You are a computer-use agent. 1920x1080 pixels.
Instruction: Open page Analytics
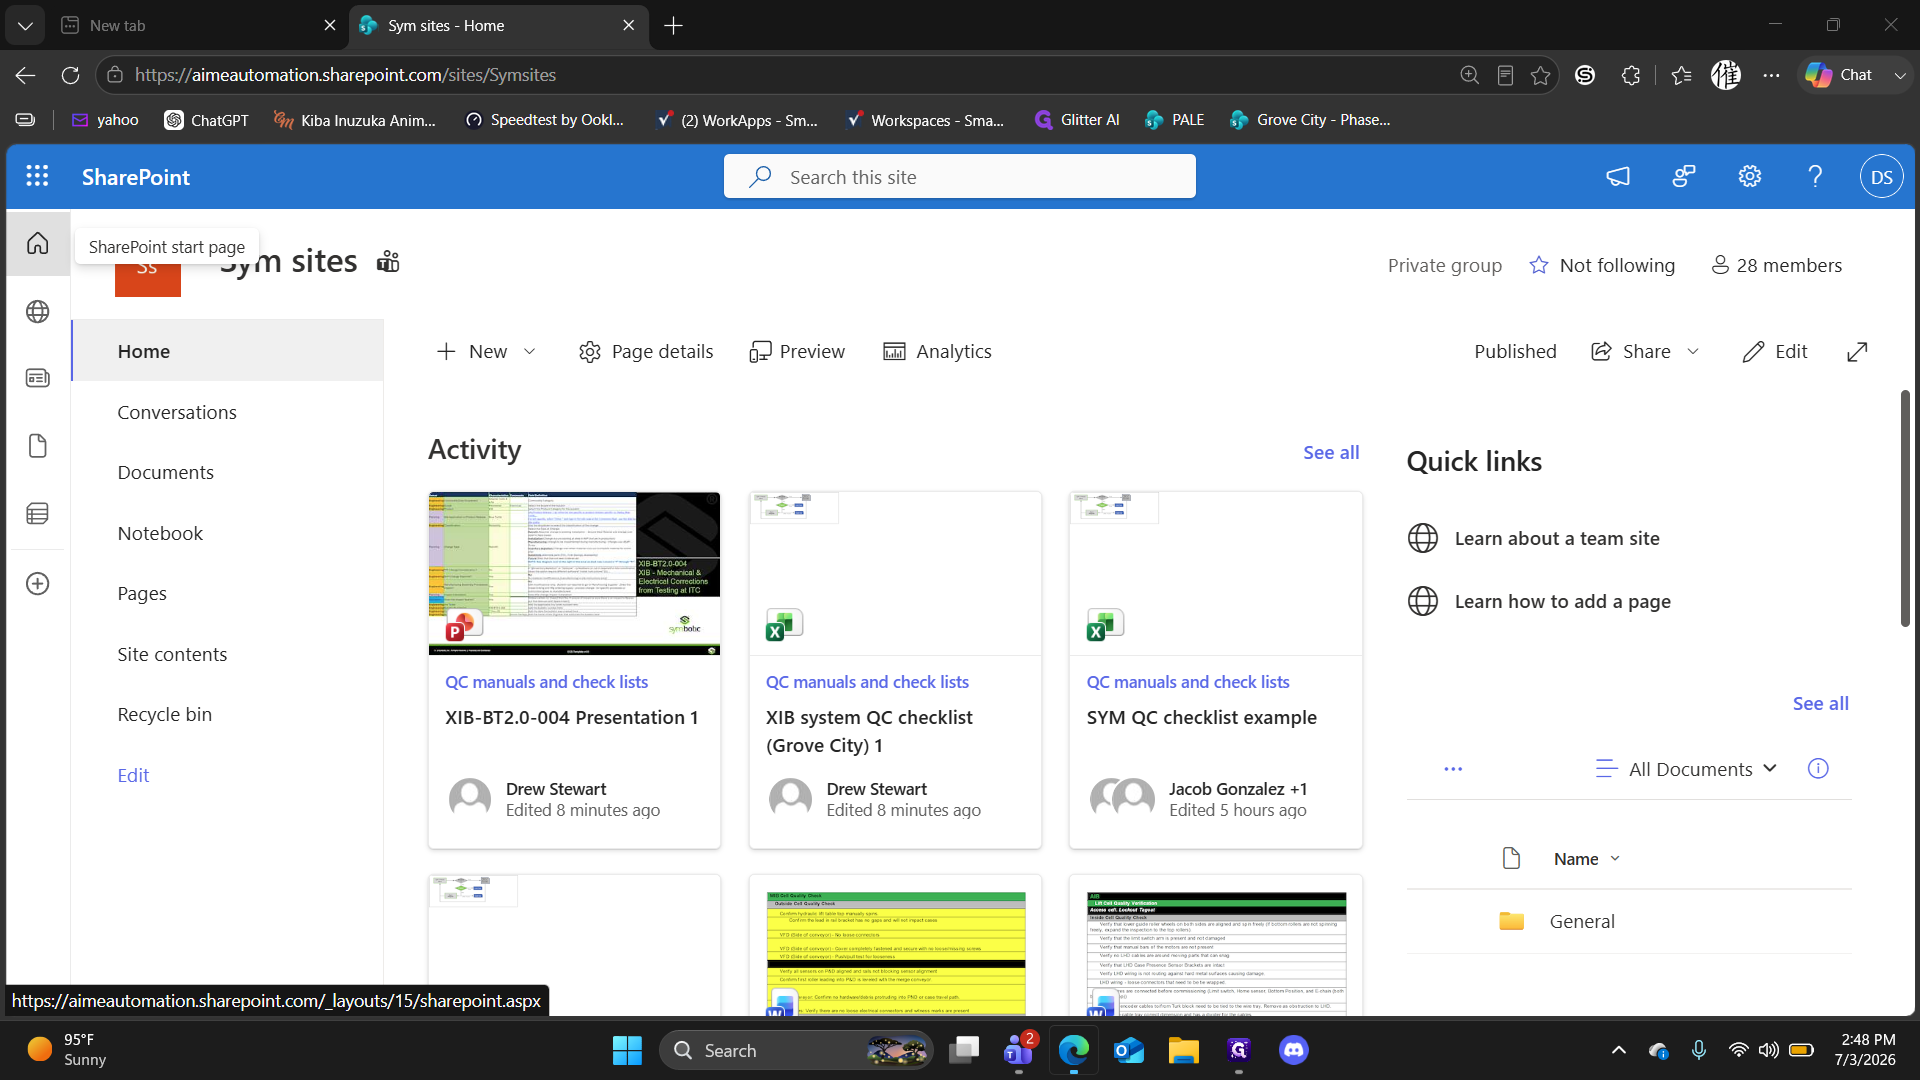[937, 352]
